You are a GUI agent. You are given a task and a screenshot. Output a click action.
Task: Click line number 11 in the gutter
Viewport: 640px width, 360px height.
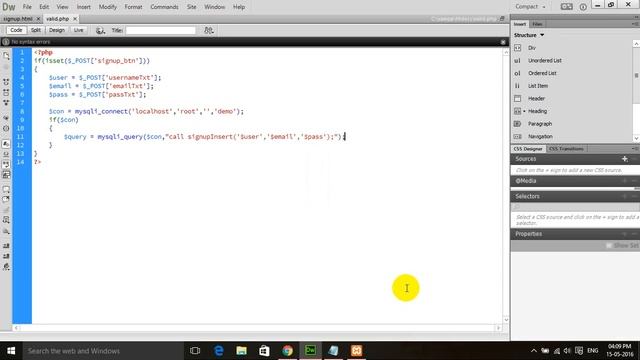click(20, 137)
